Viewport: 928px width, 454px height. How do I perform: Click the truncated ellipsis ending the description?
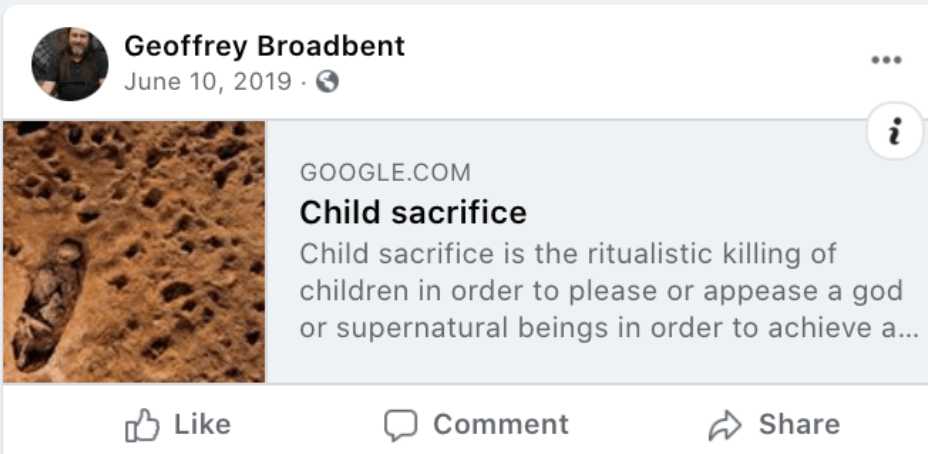[908, 330]
